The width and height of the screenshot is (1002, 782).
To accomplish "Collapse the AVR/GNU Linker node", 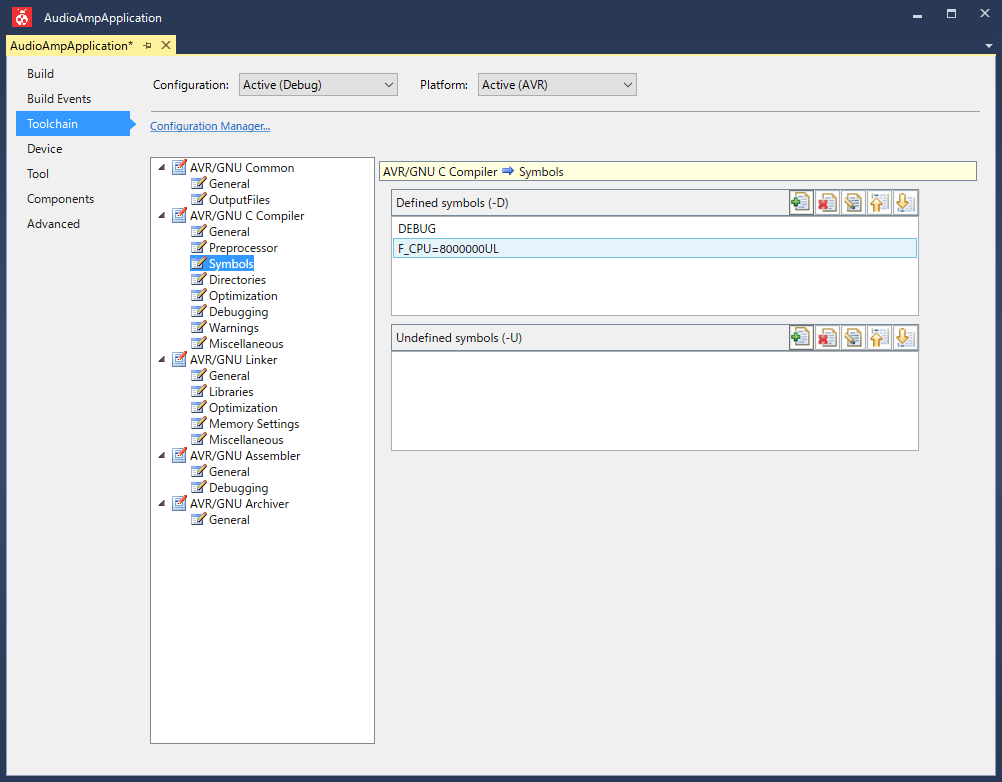I will [x=162, y=360].
